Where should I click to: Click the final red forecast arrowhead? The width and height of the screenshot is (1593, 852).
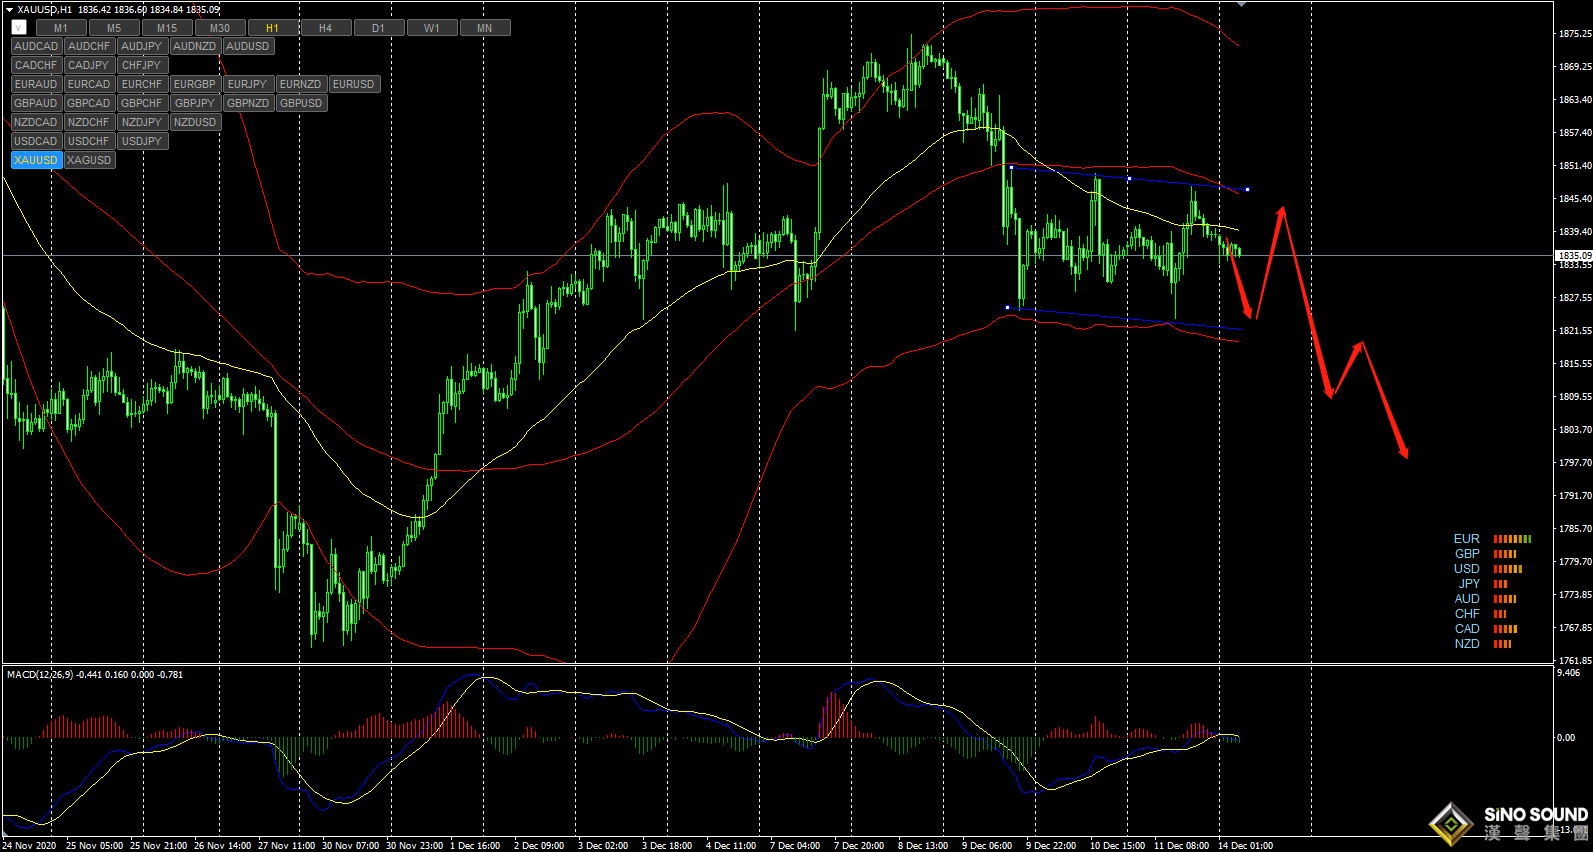tap(1404, 453)
